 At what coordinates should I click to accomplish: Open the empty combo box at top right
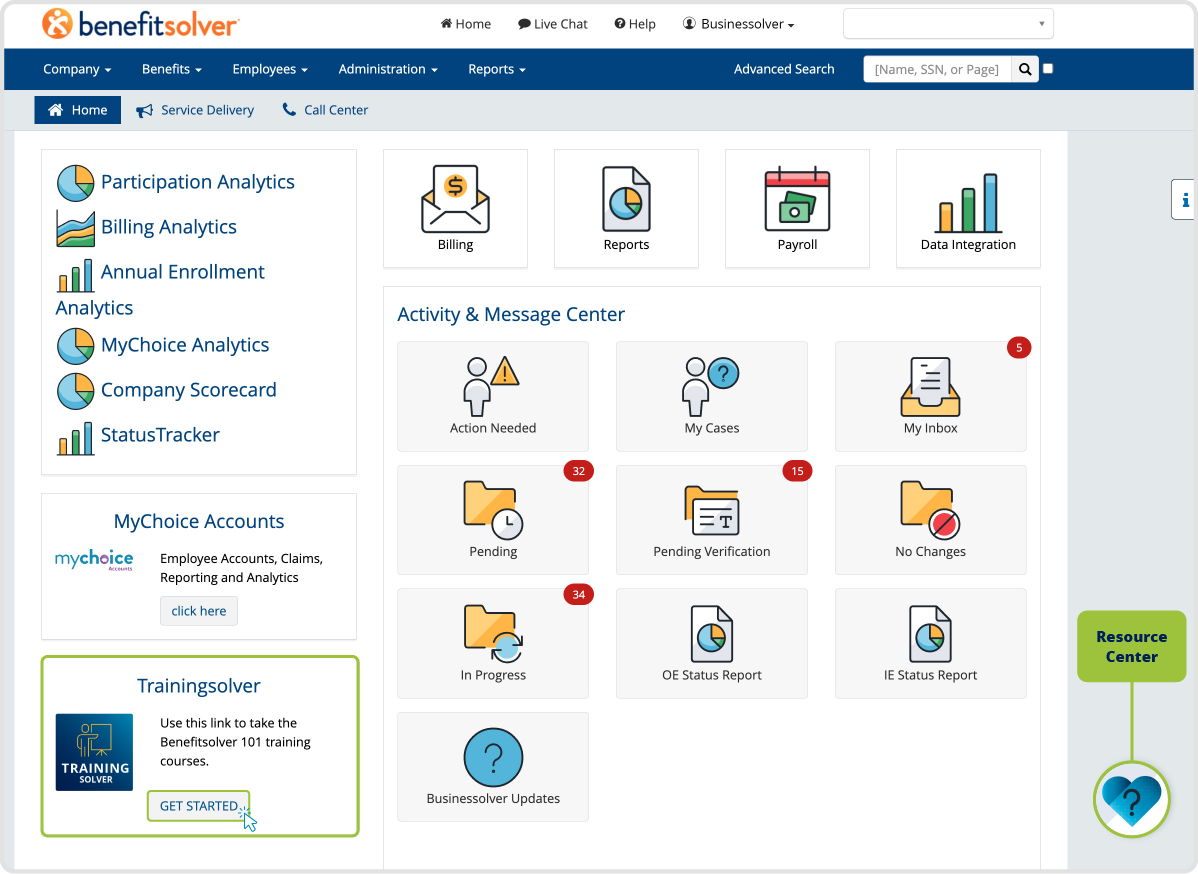[x=948, y=24]
